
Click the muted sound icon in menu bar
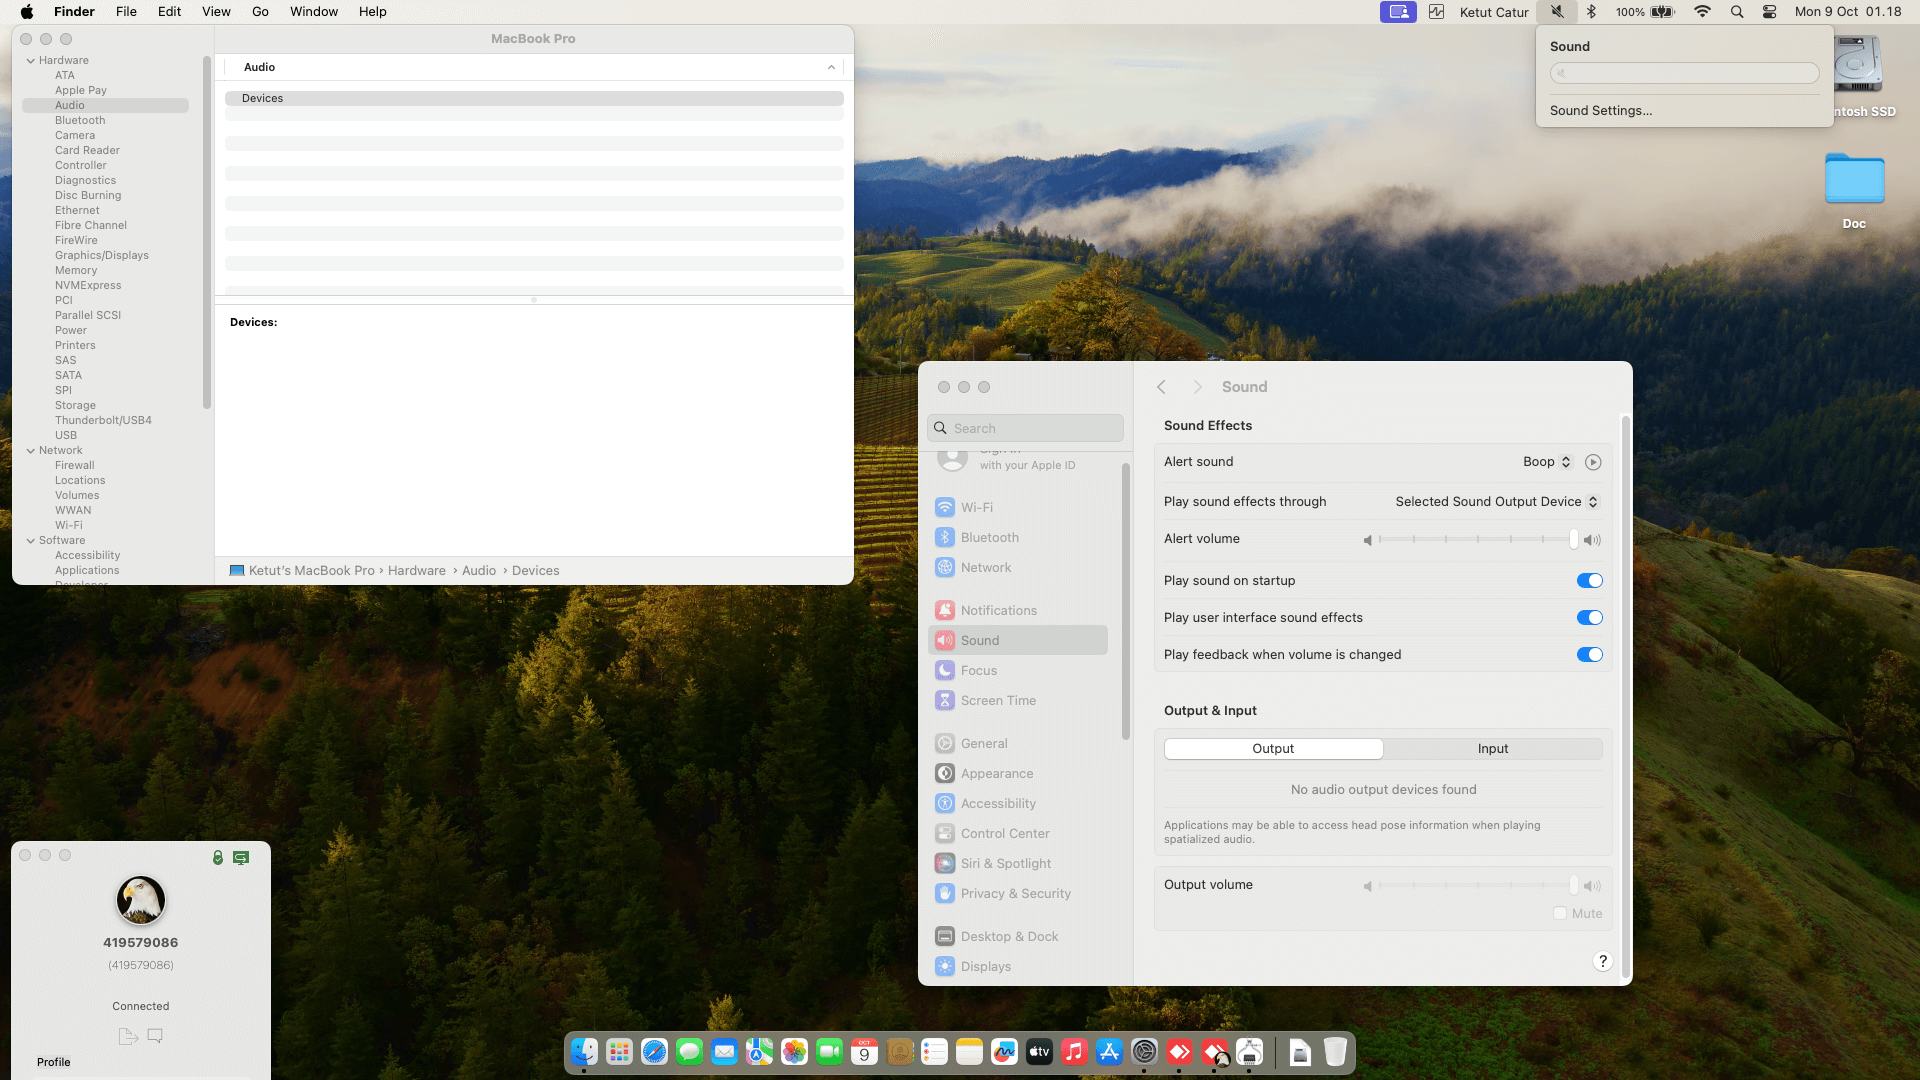[x=1557, y=12]
